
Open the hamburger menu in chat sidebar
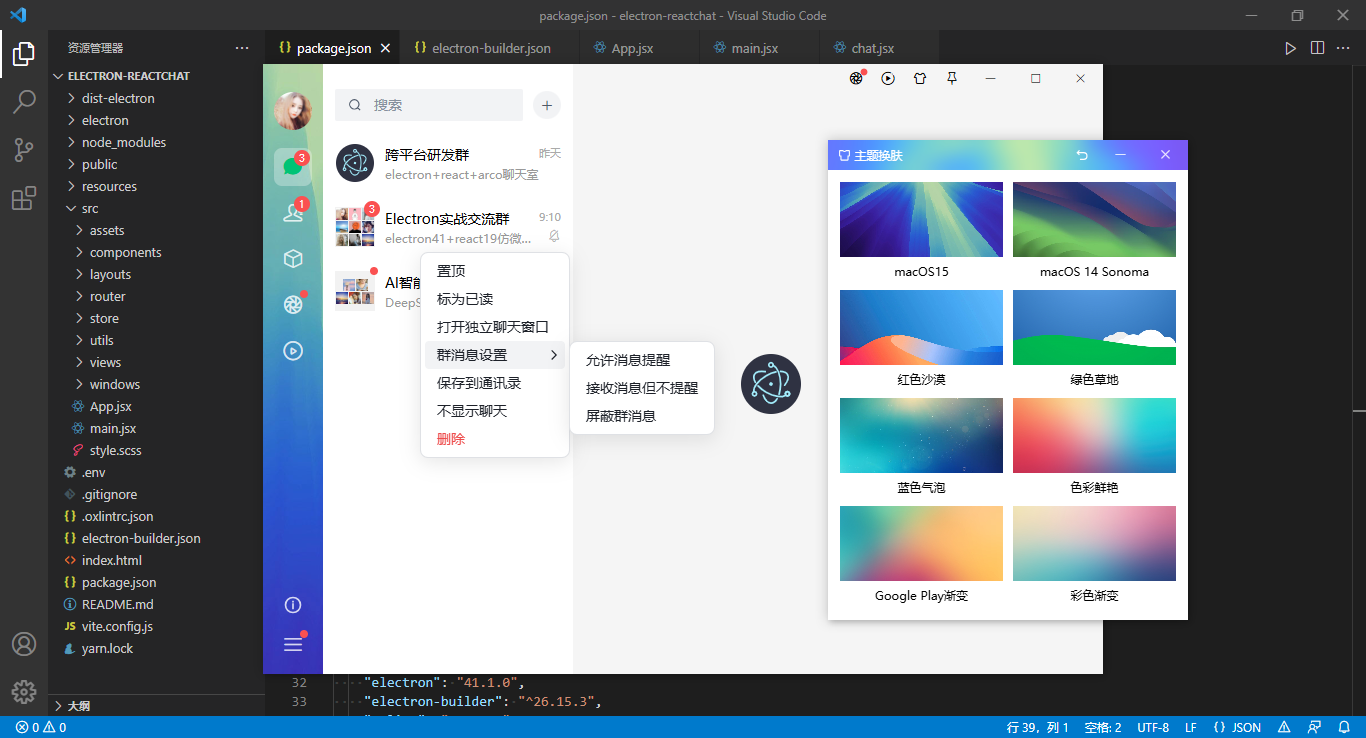click(x=292, y=644)
